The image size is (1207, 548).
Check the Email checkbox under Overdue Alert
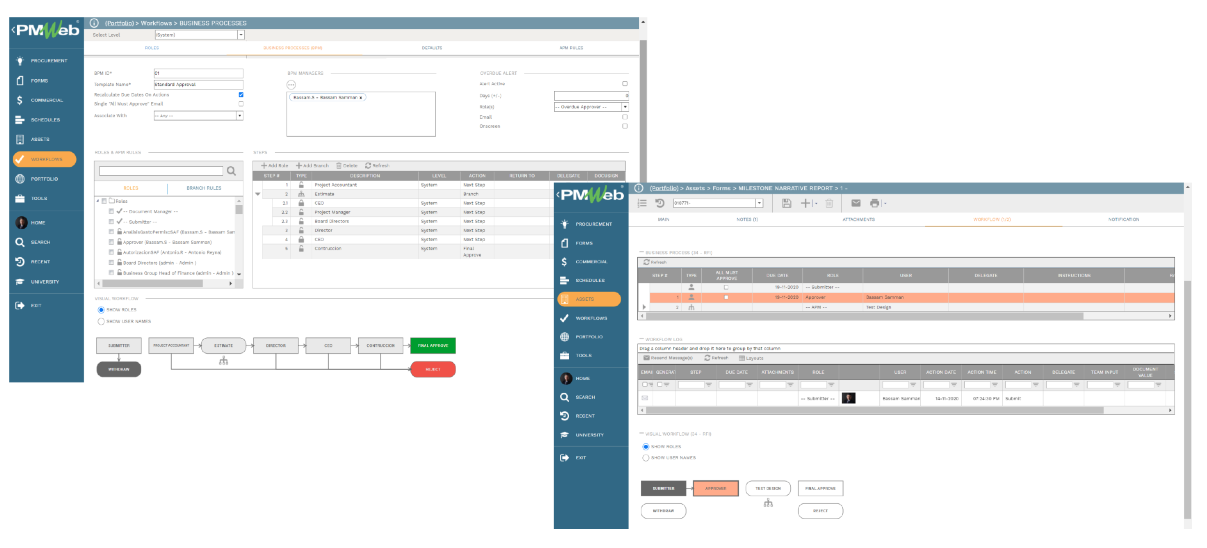tap(625, 116)
